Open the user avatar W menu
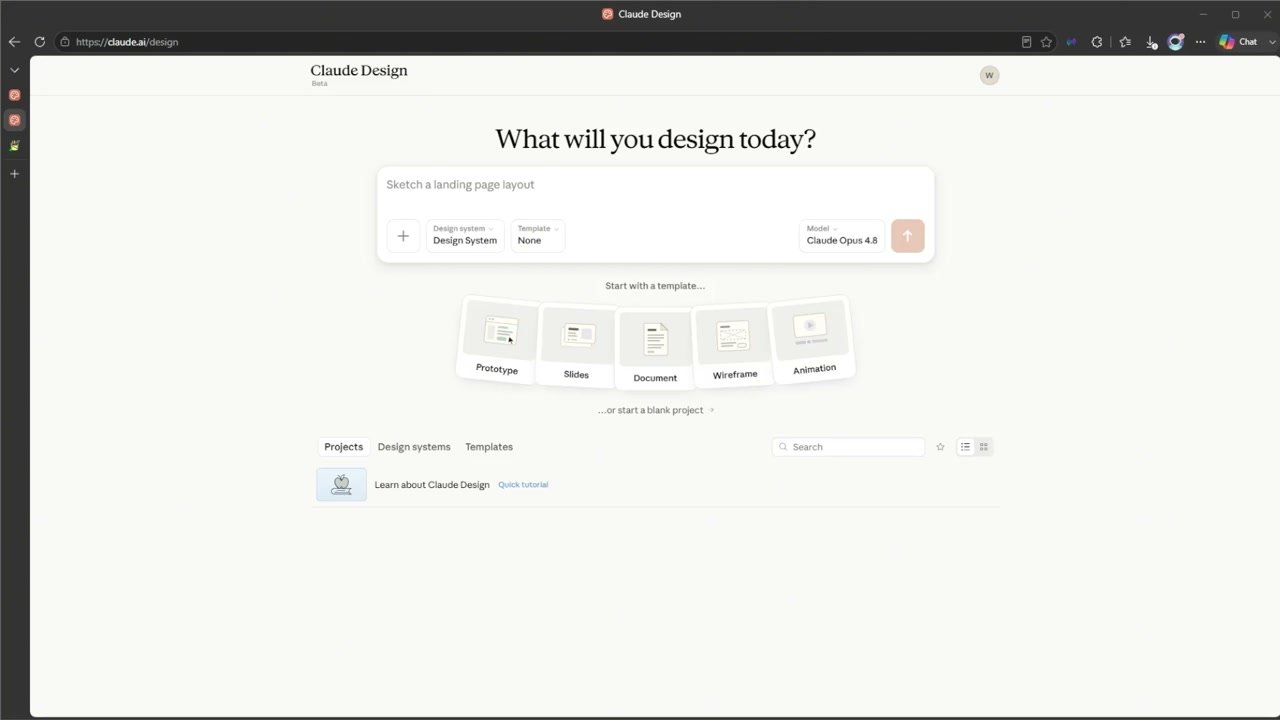1280x720 pixels. (989, 75)
